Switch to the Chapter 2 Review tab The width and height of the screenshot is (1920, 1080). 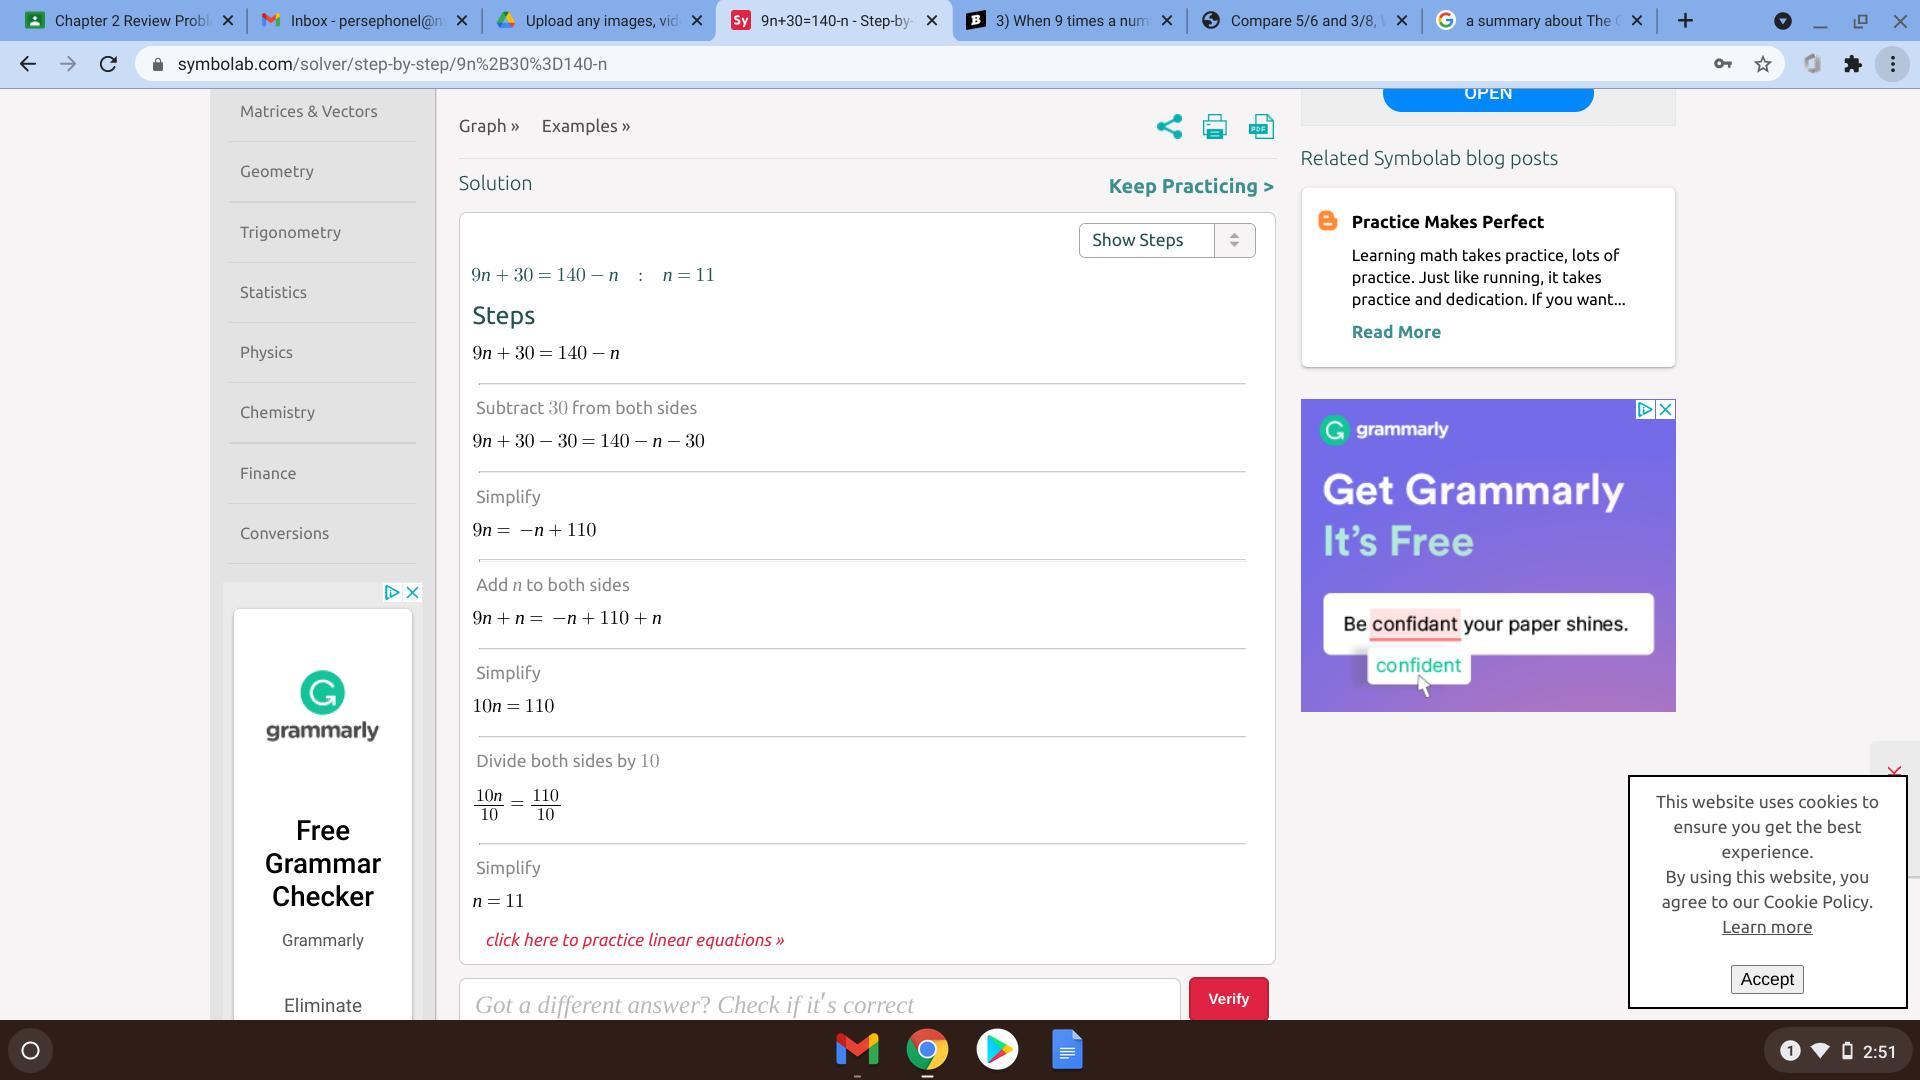pyautogui.click(x=120, y=20)
